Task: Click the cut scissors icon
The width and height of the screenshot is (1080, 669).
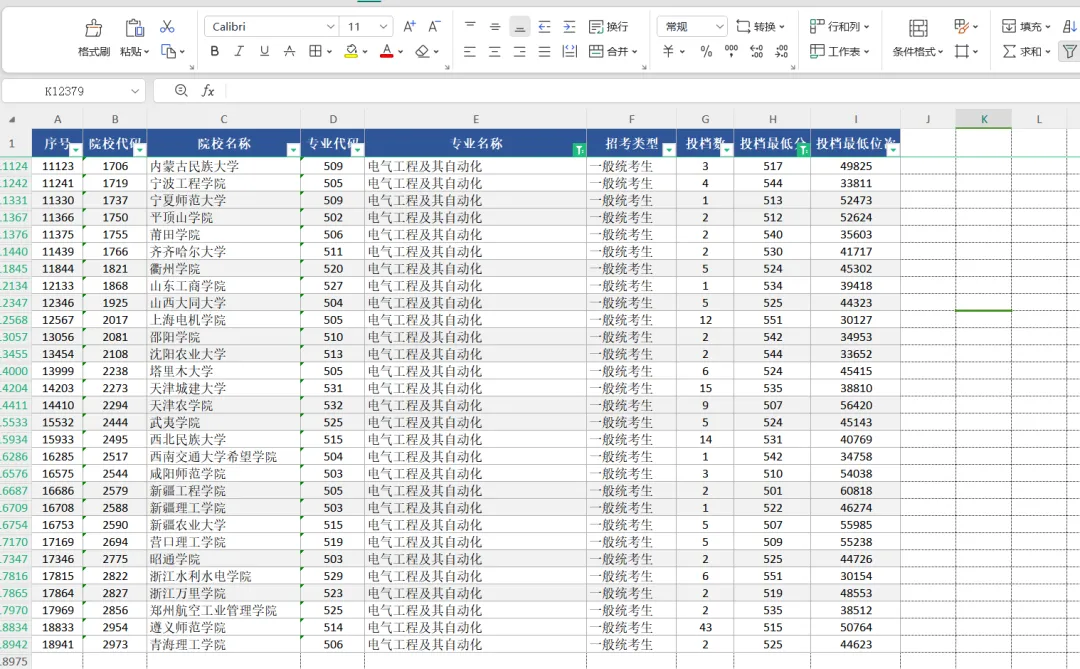Action: 167,27
